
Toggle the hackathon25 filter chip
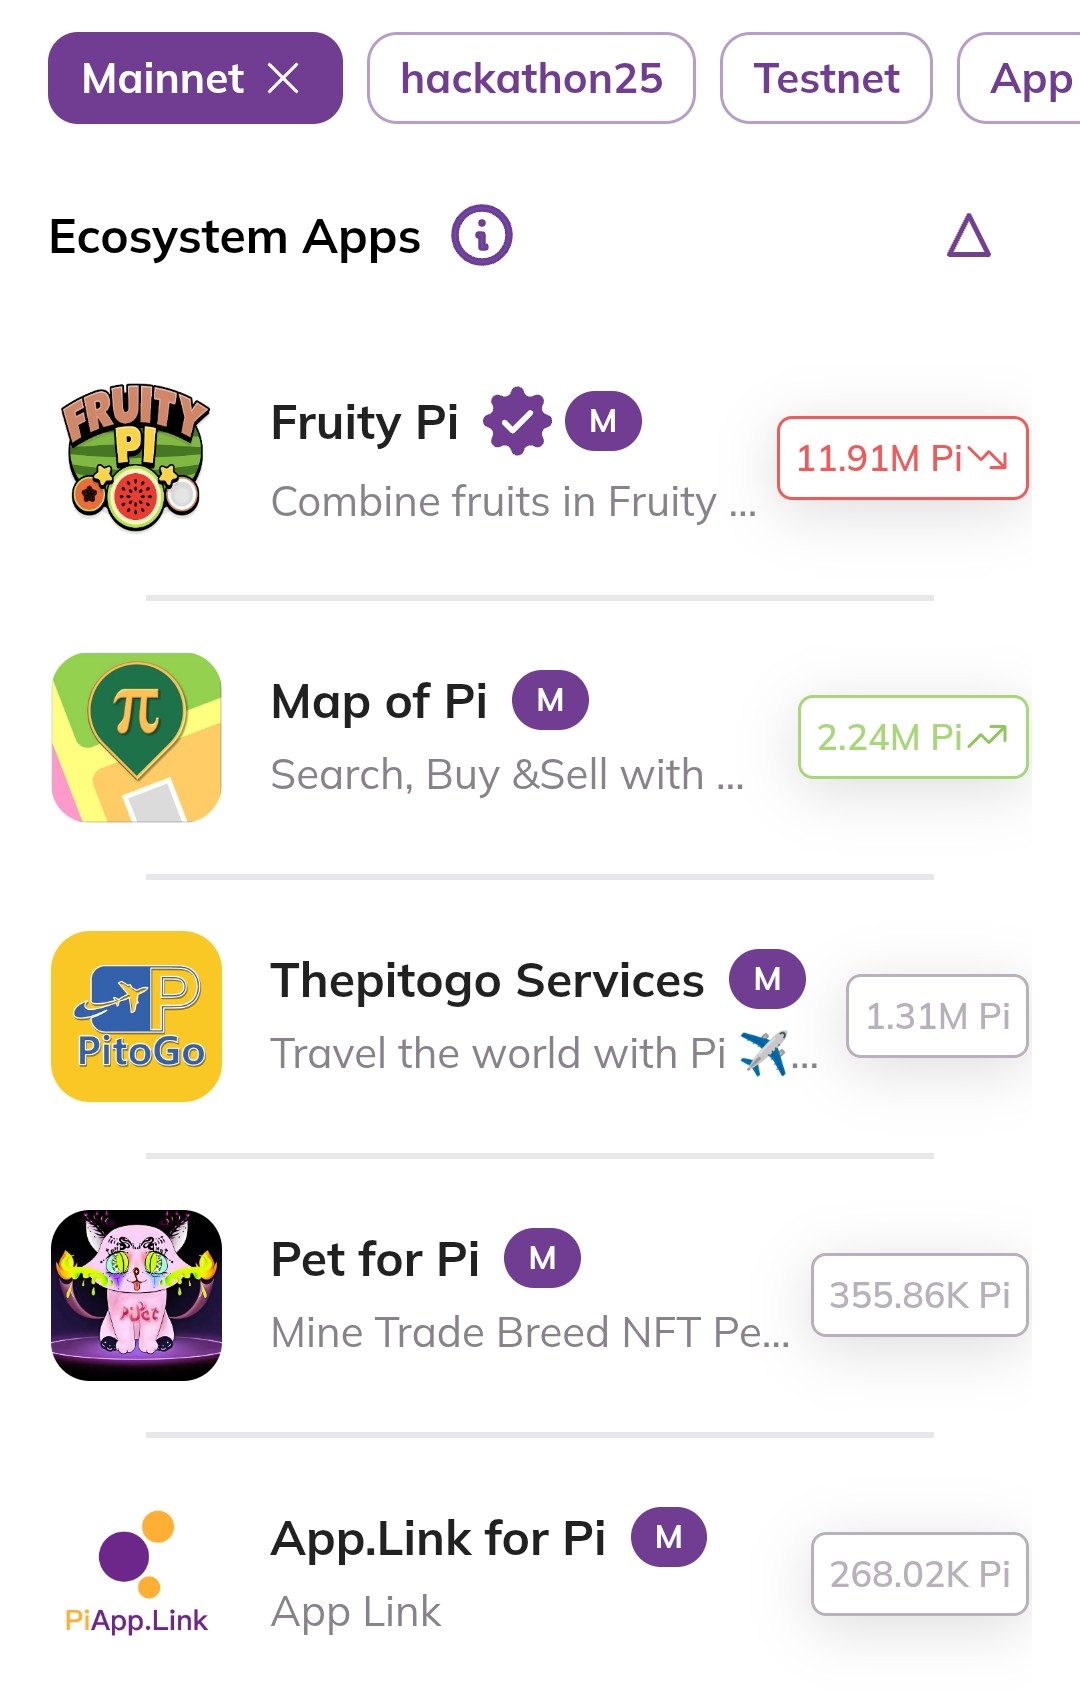(x=531, y=78)
